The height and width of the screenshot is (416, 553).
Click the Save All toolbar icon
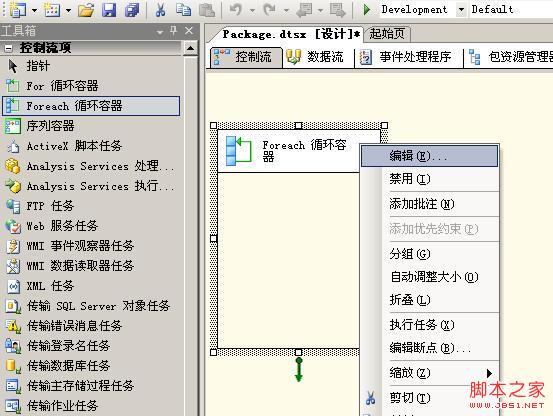click(x=132, y=10)
